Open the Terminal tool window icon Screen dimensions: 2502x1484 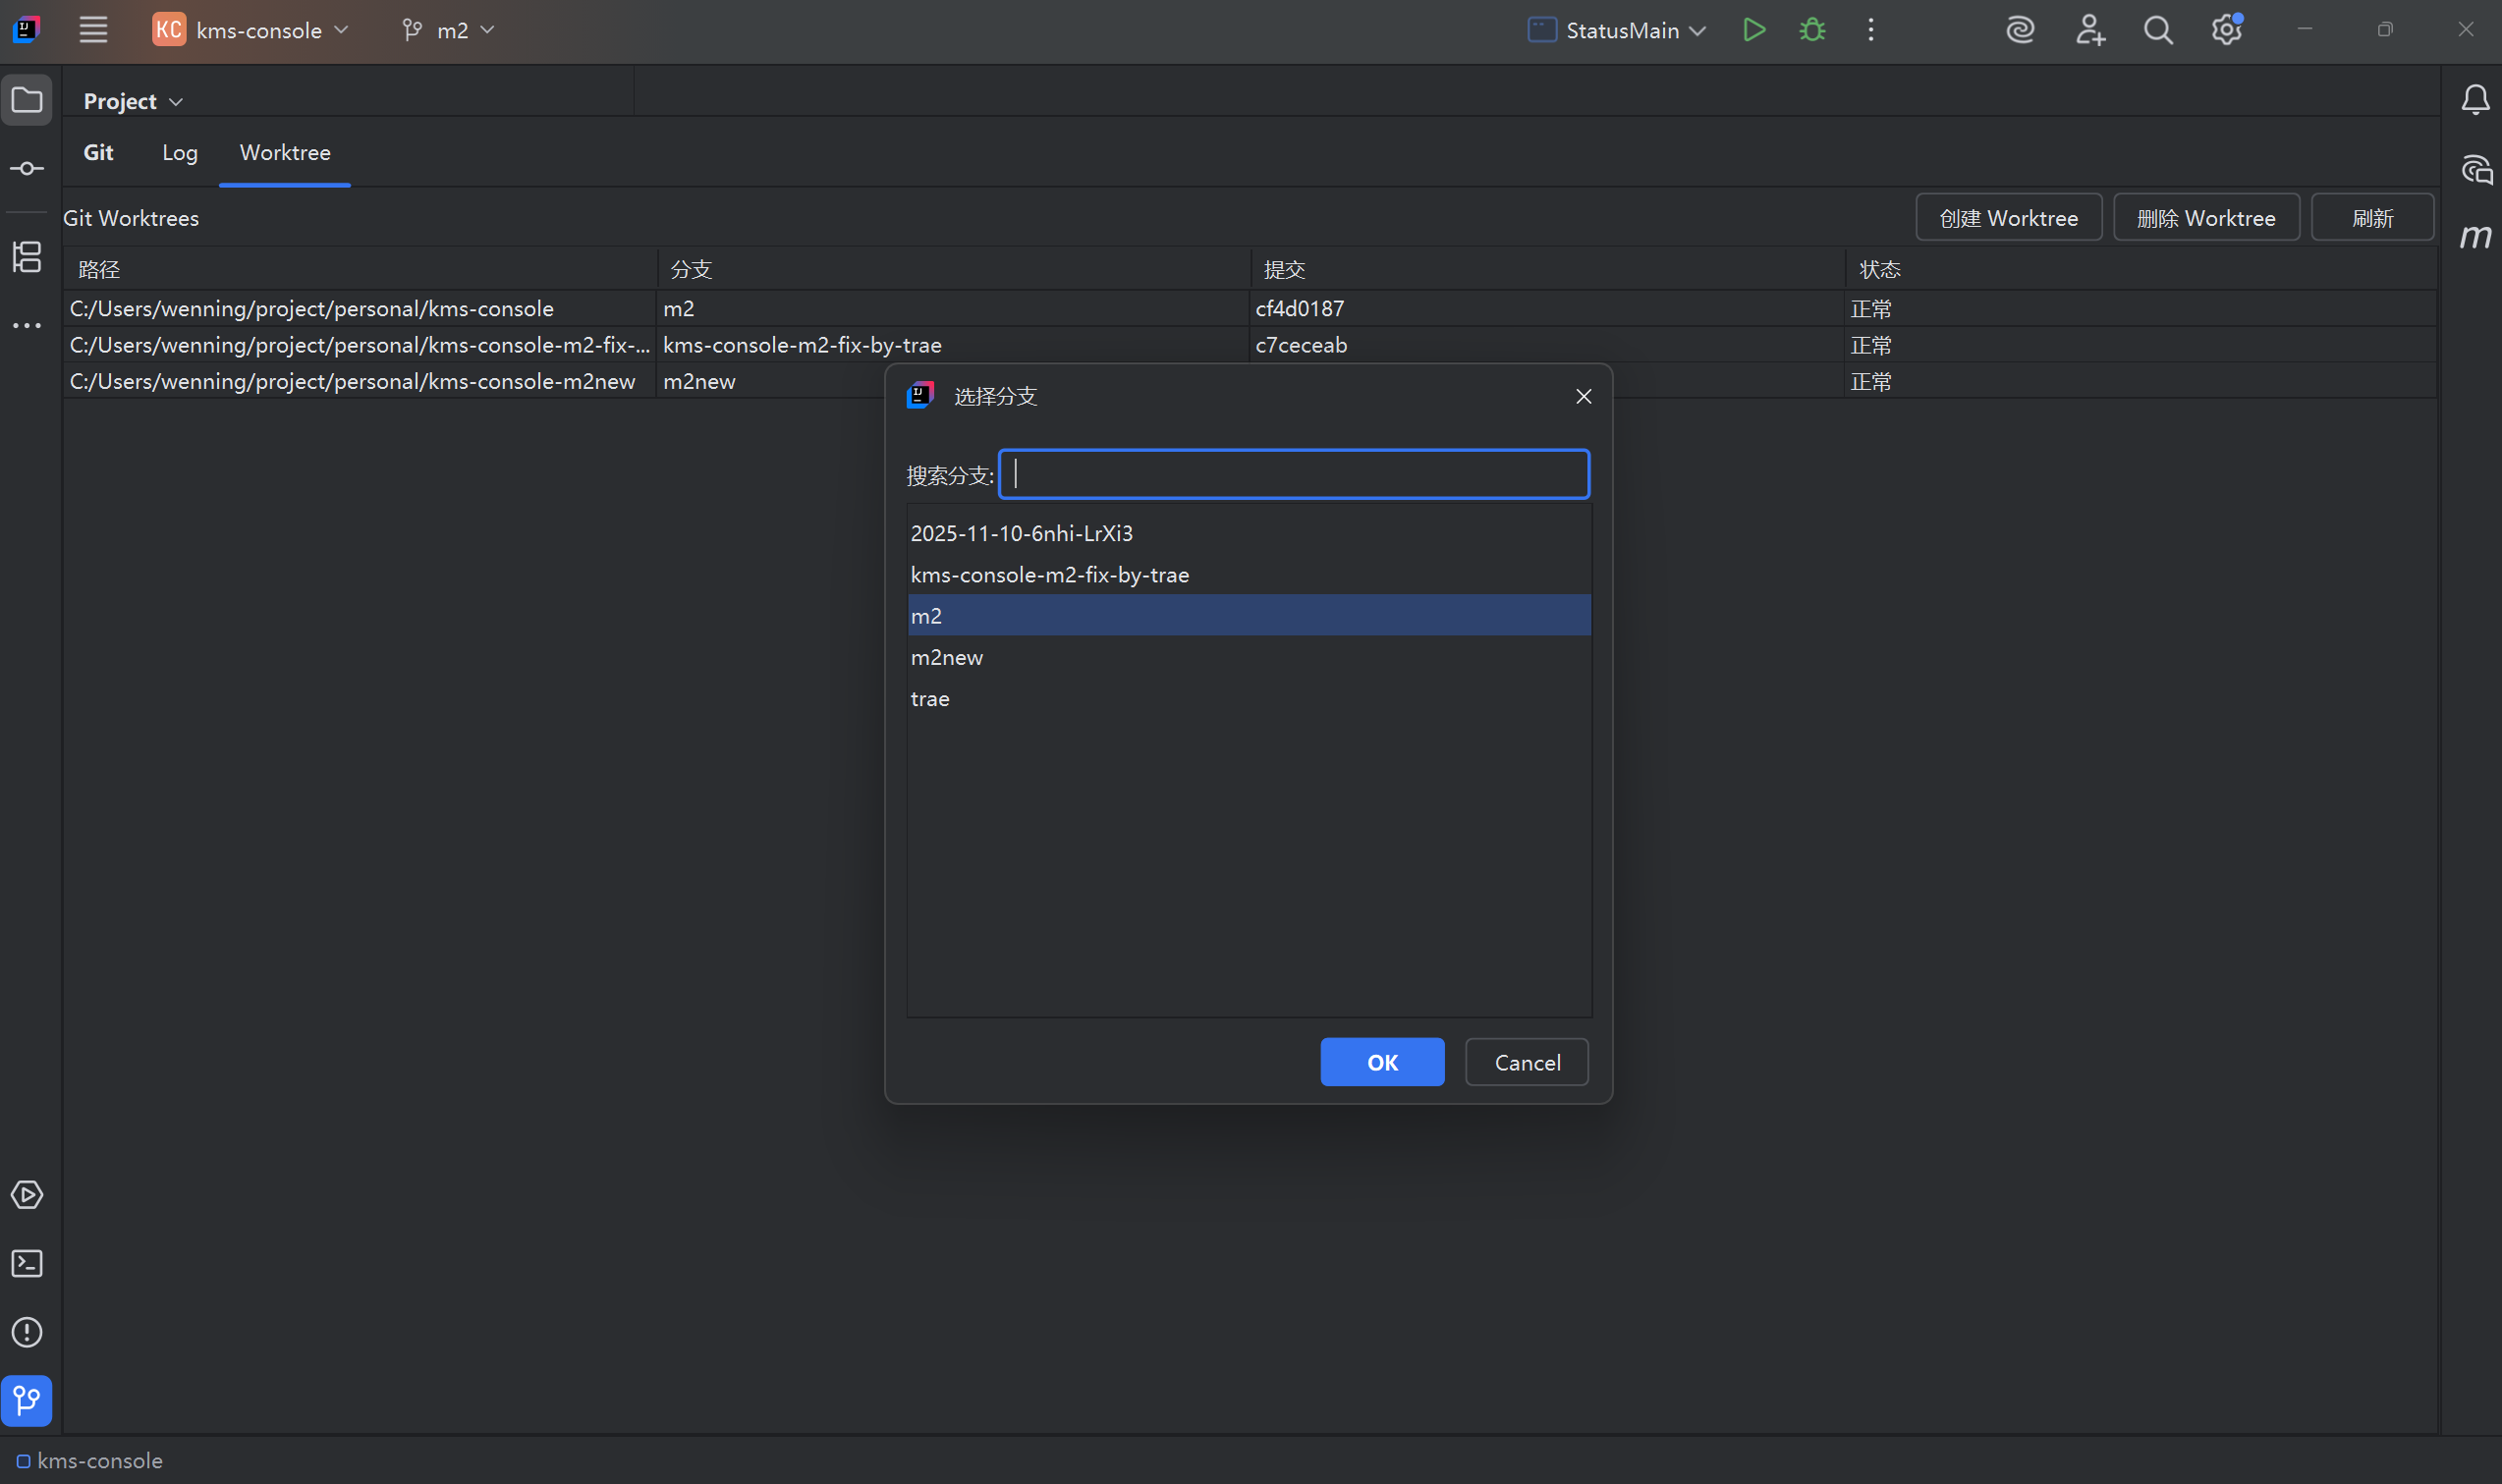coord(27,1263)
